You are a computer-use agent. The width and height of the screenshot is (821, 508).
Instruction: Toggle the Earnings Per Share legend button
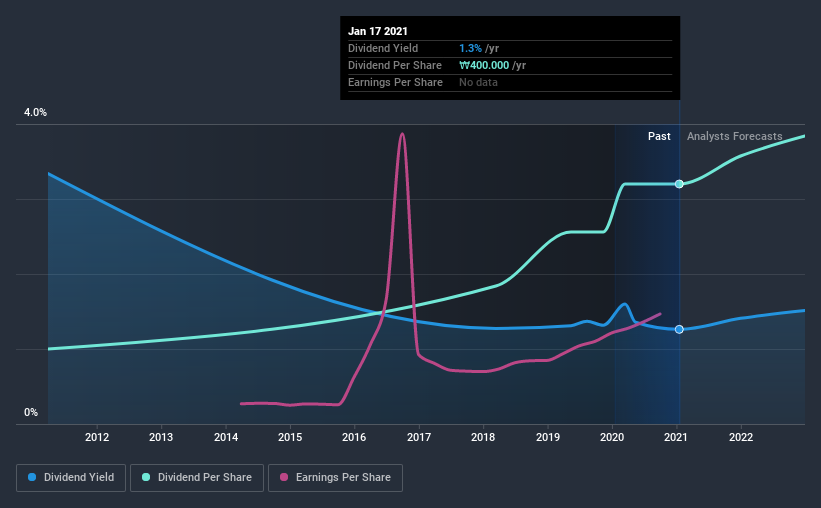[335, 478]
